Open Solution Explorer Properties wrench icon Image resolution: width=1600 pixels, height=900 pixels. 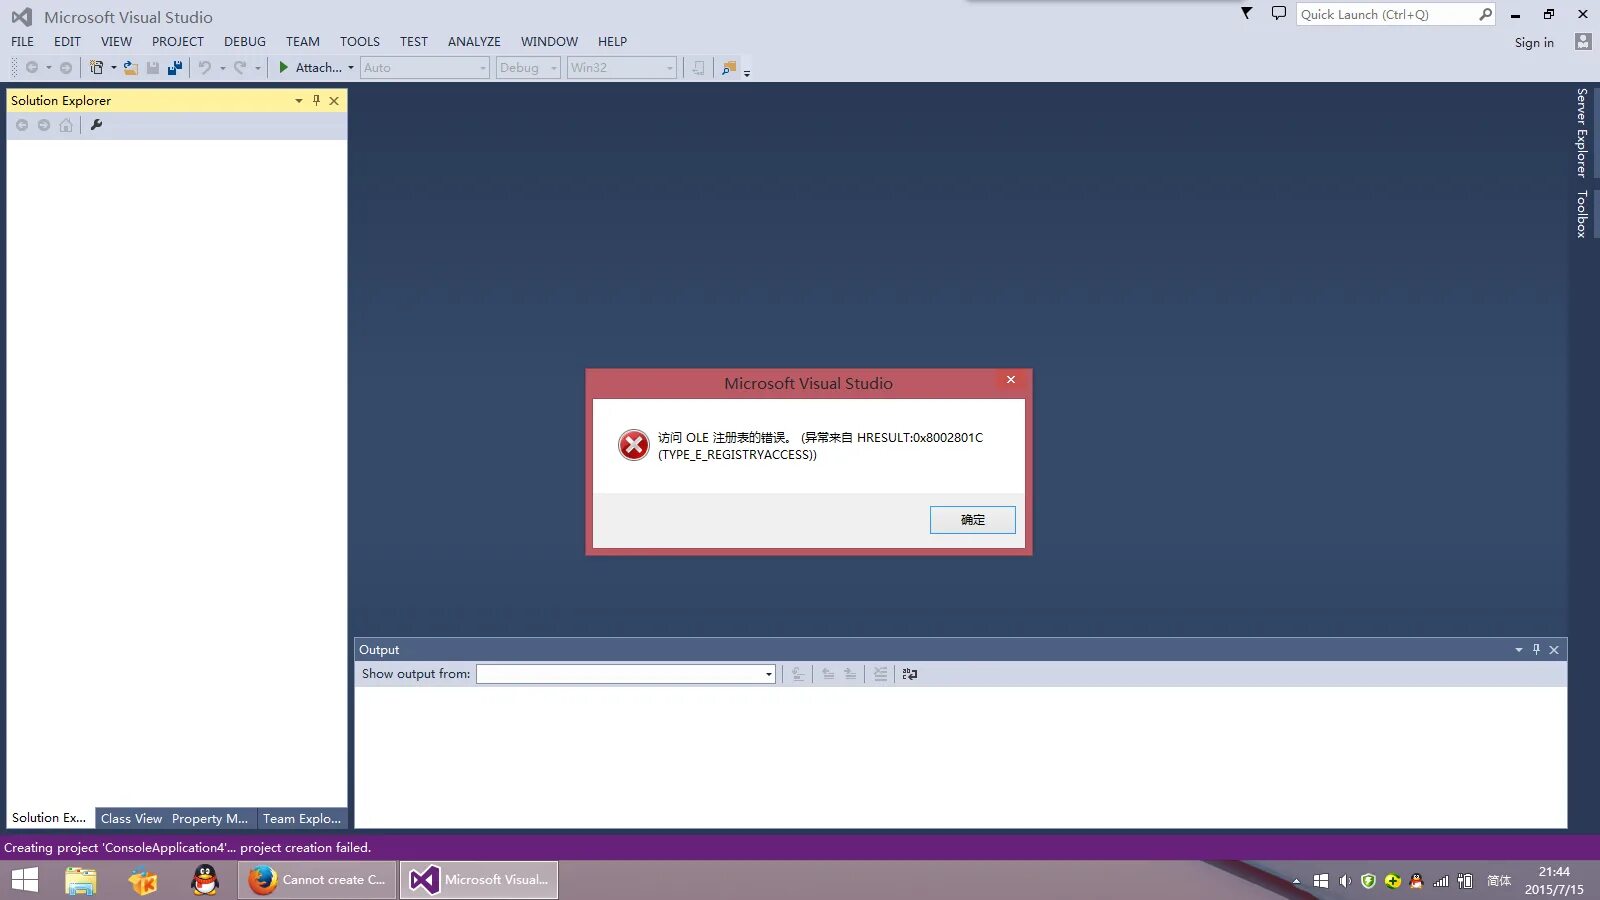pos(96,125)
